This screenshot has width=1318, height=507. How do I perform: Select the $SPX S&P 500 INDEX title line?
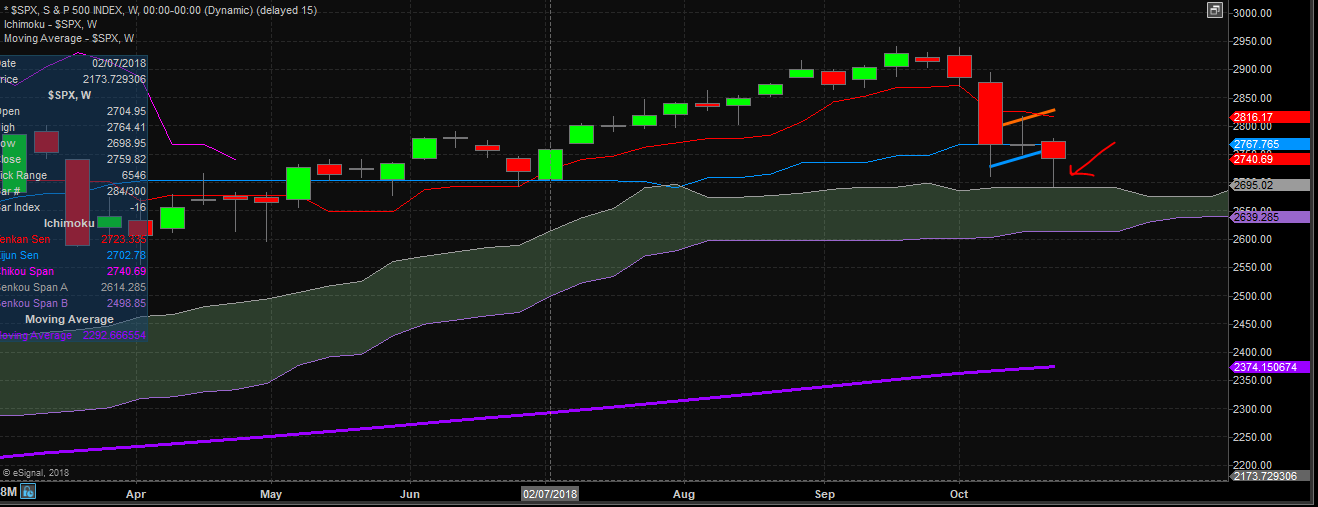(161, 9)
